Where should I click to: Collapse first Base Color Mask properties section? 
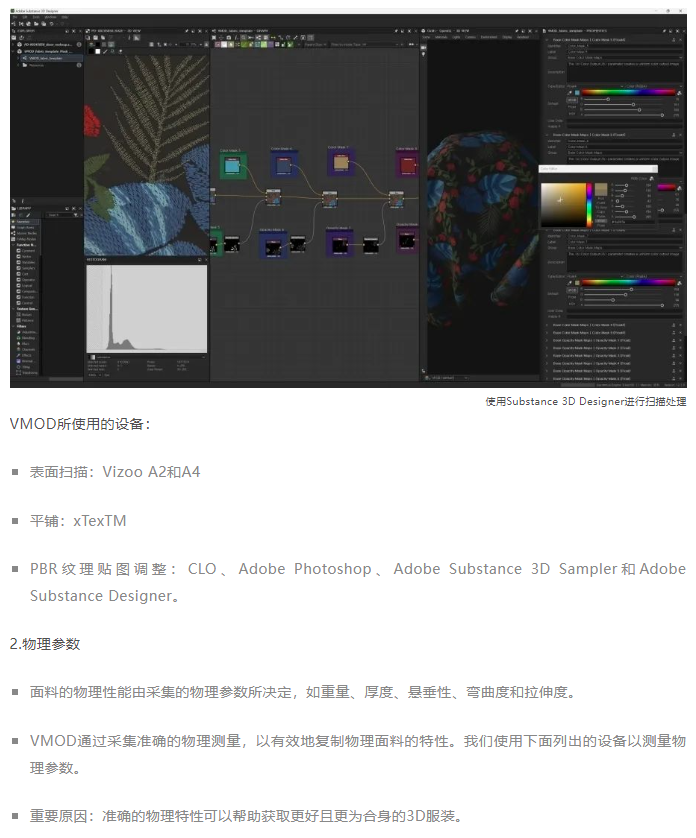[x=547, y=40]
